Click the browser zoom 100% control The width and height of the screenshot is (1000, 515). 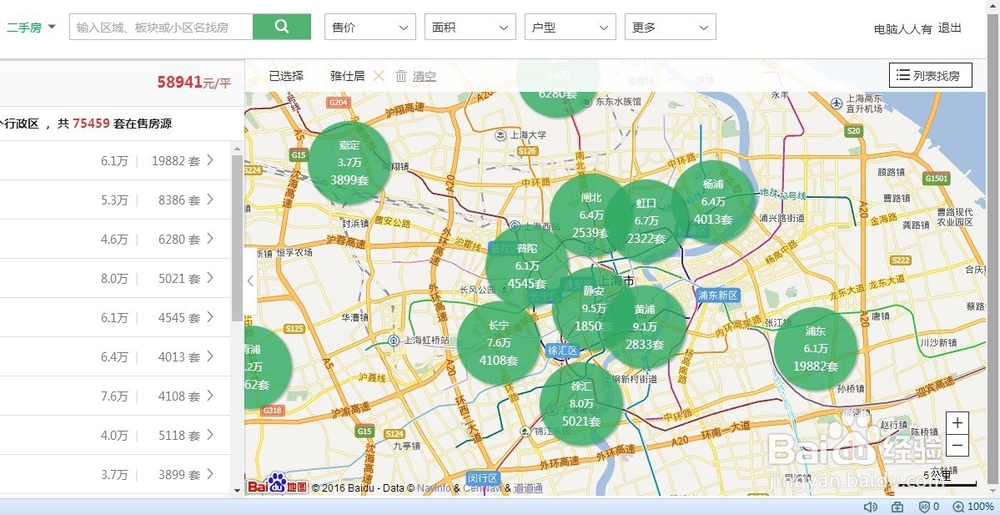(974, 507)
